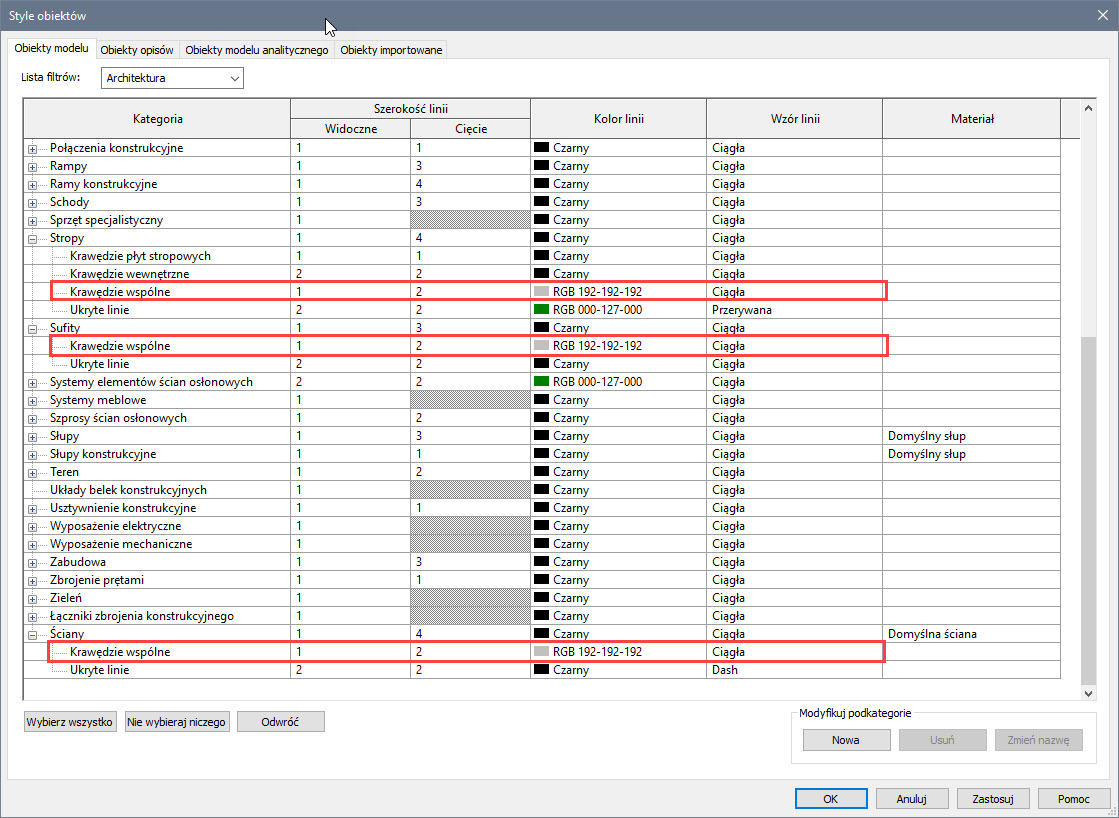Collapse the Ściany tree node
Screen dimensions: 1119x818
(x=32, y=634)
